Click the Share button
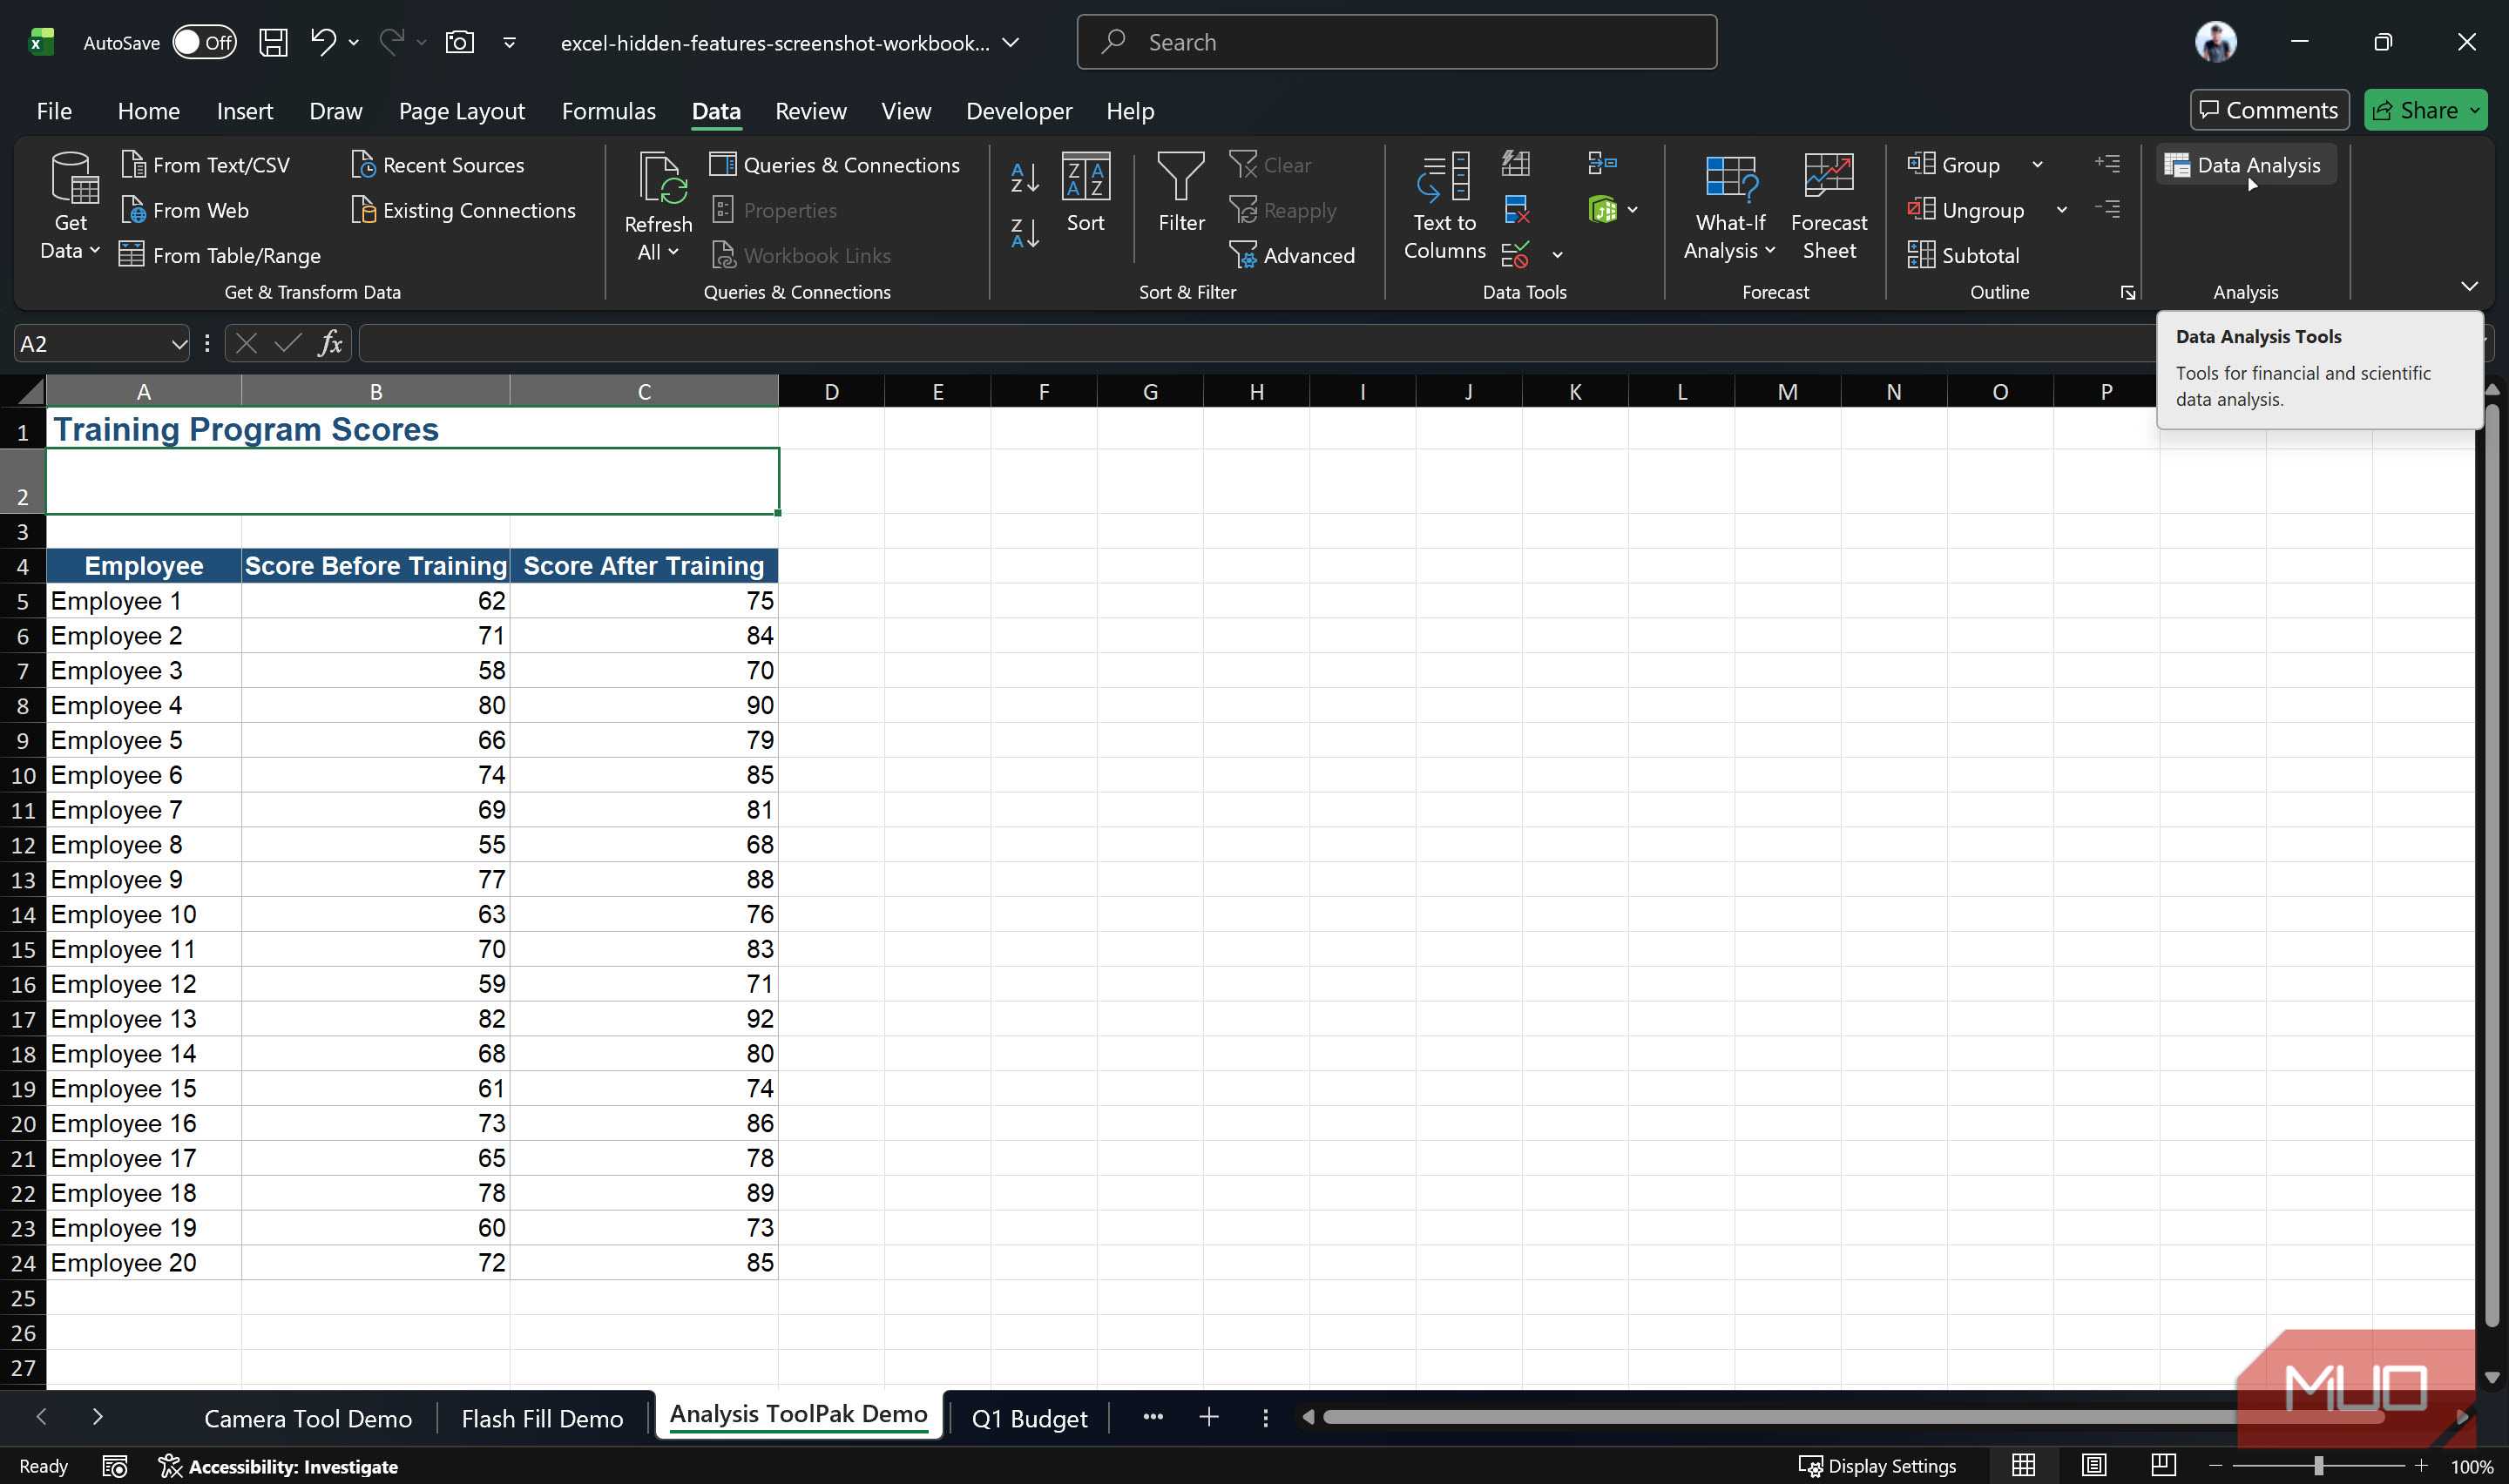Screen dimensions: 2509x1484 pyautogui.click(x=2425, y=110)
